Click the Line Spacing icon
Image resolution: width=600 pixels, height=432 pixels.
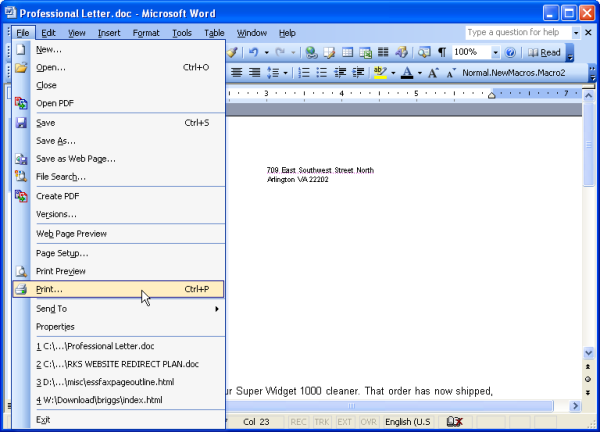tap(273, 73)
